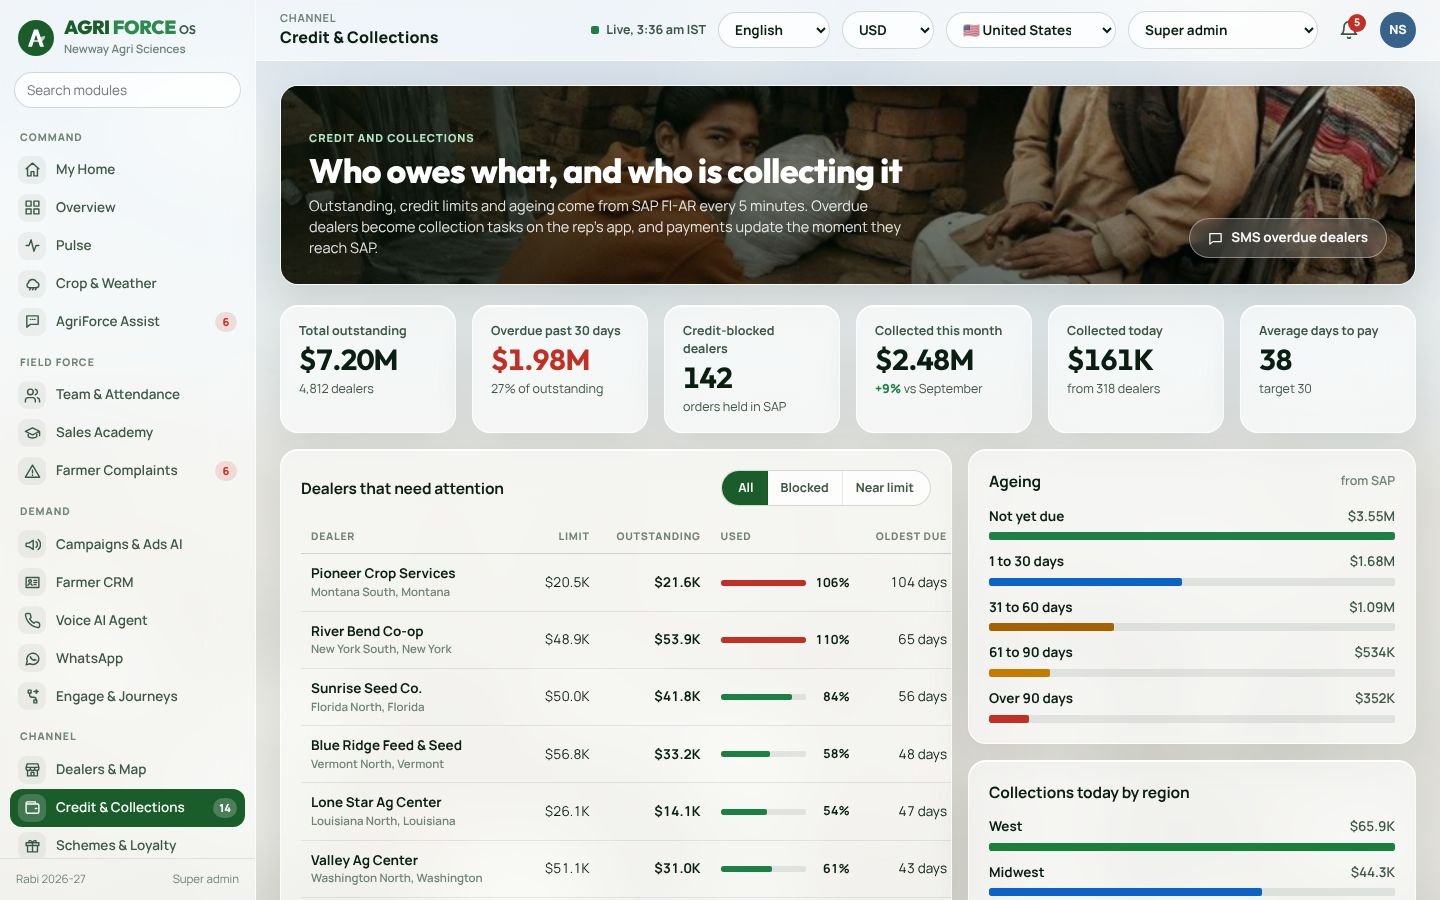Image resolution: width=1440 pixels, height=900 pixels.
Task: Open the English language dropdown
Action: point(774,30)
